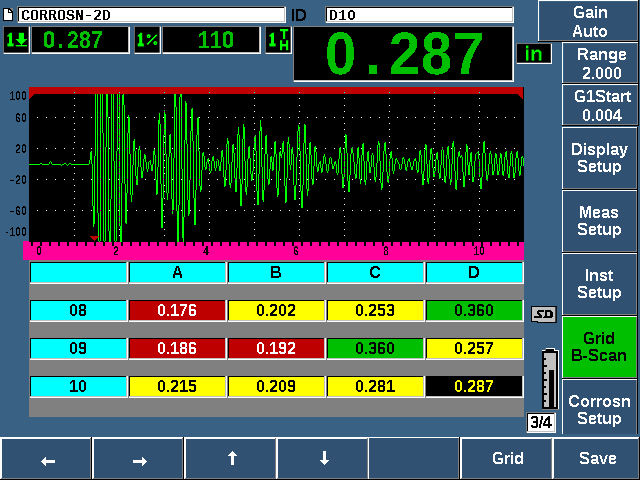Image resolution: width=640 pixels, height=480 pixels.
Task: Select highlighted grid cell D10 0.287
Action: click(x=474, y=386)
